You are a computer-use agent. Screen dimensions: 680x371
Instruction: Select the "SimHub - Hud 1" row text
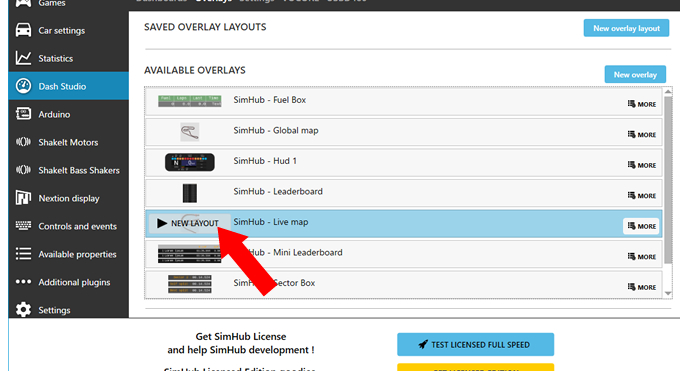coord(265,161)
